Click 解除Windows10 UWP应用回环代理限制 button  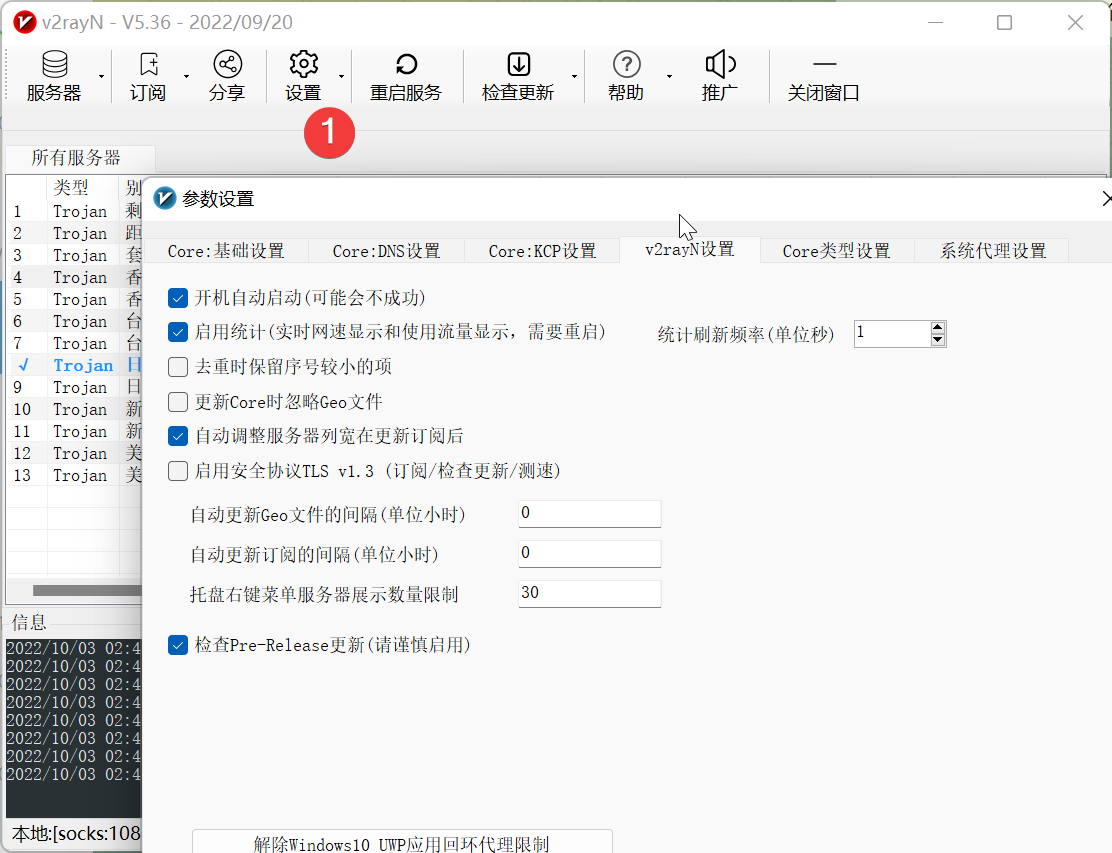point(401,844)
